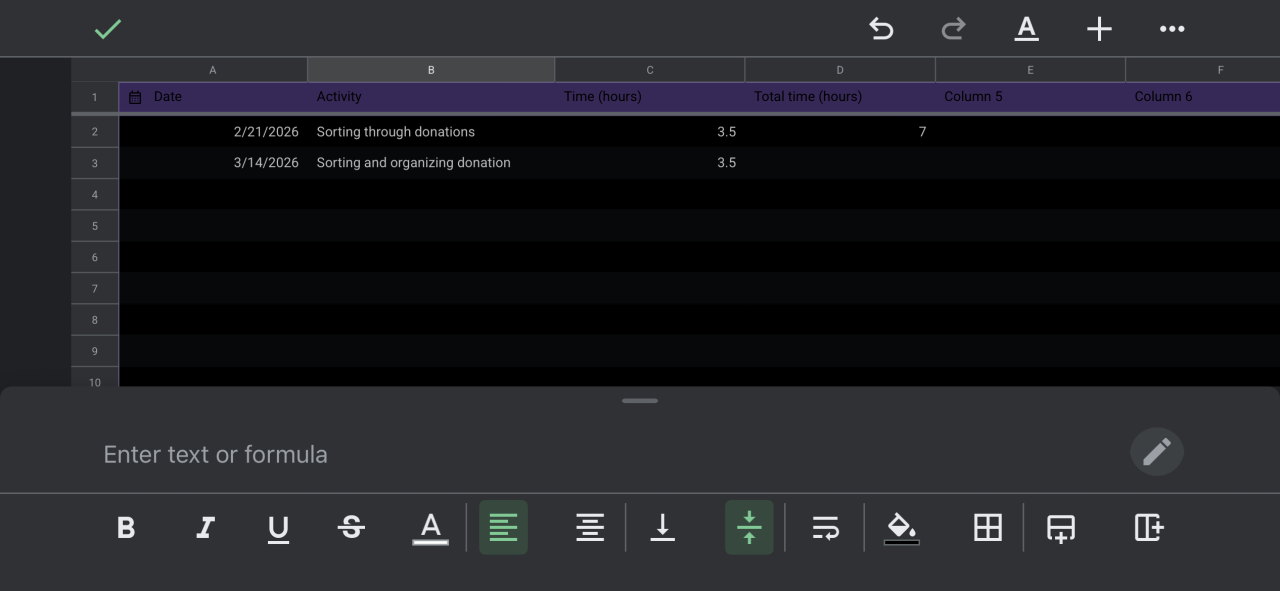Open text formatting options from the top bar
The height and width of the screenshot is (591, 1280).
tap(1026, 29)
